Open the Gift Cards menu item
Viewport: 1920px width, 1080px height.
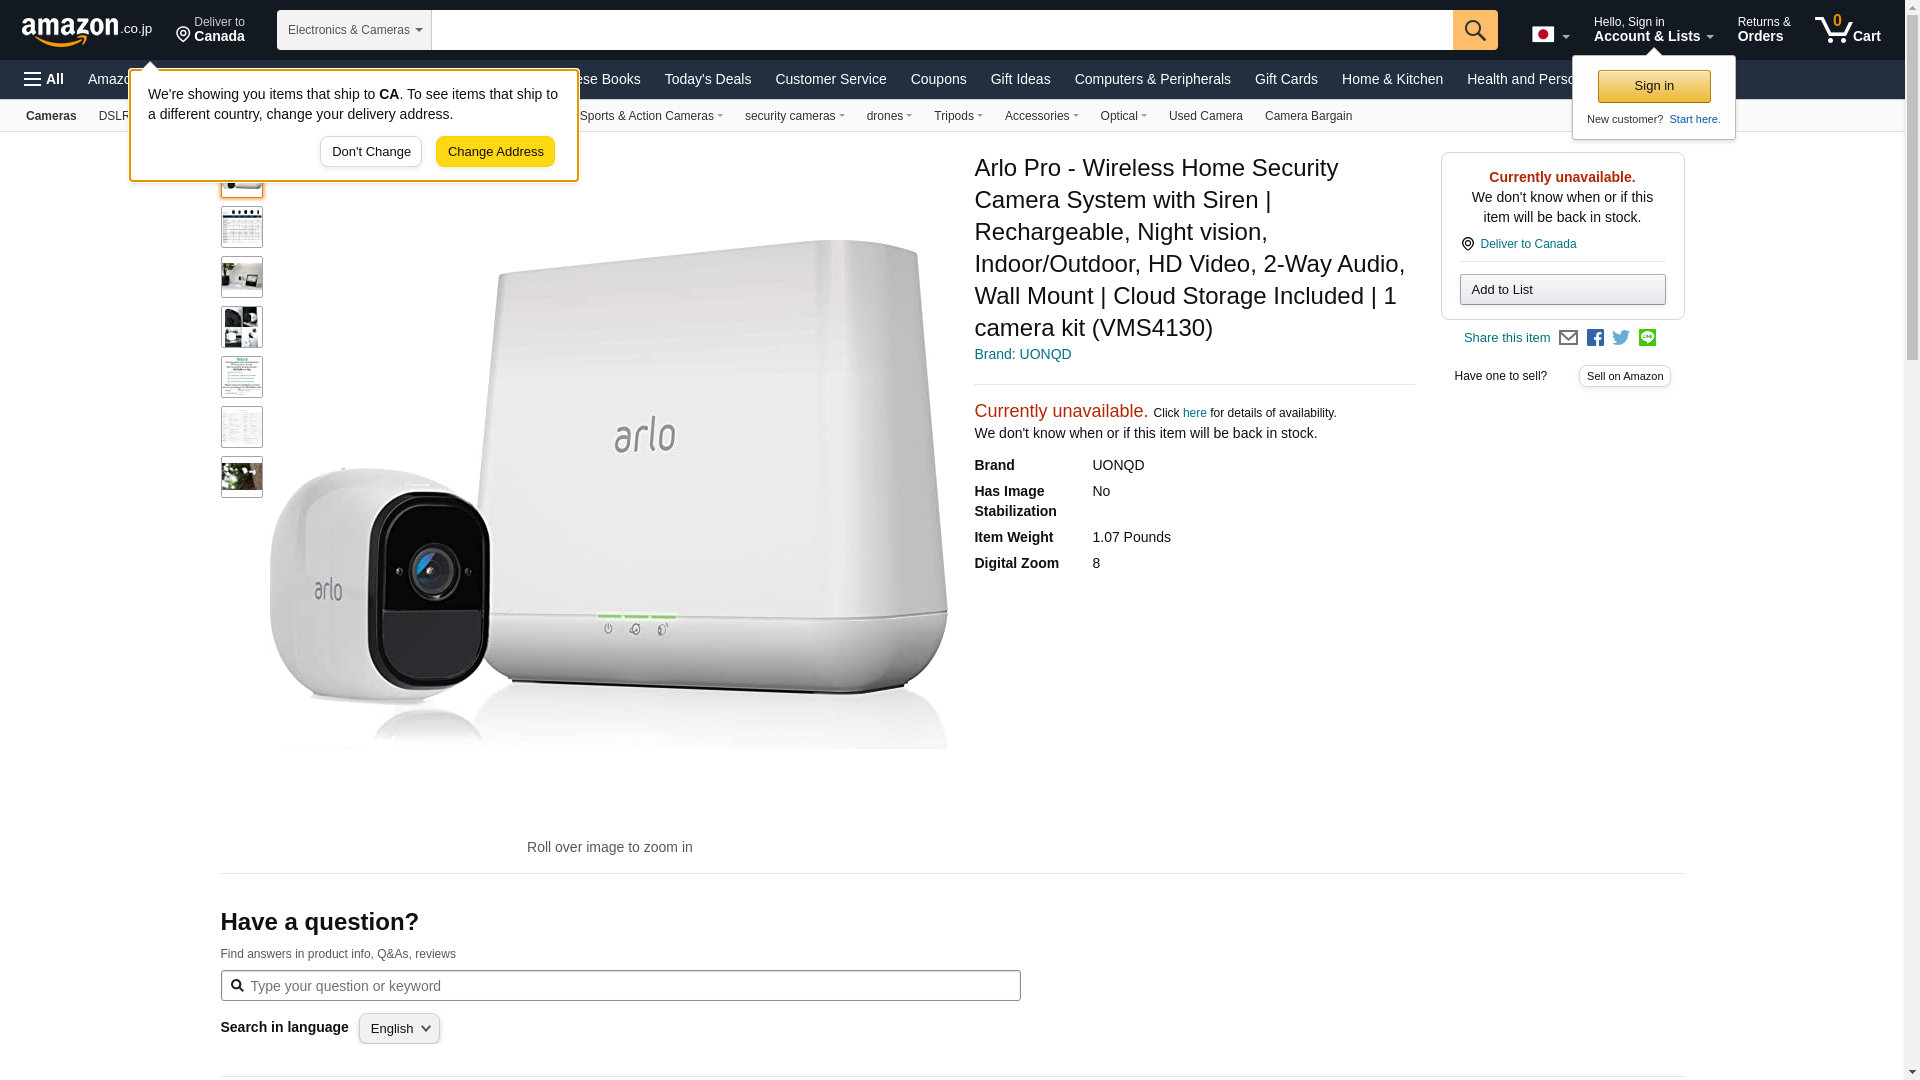tap(1286, 79)
